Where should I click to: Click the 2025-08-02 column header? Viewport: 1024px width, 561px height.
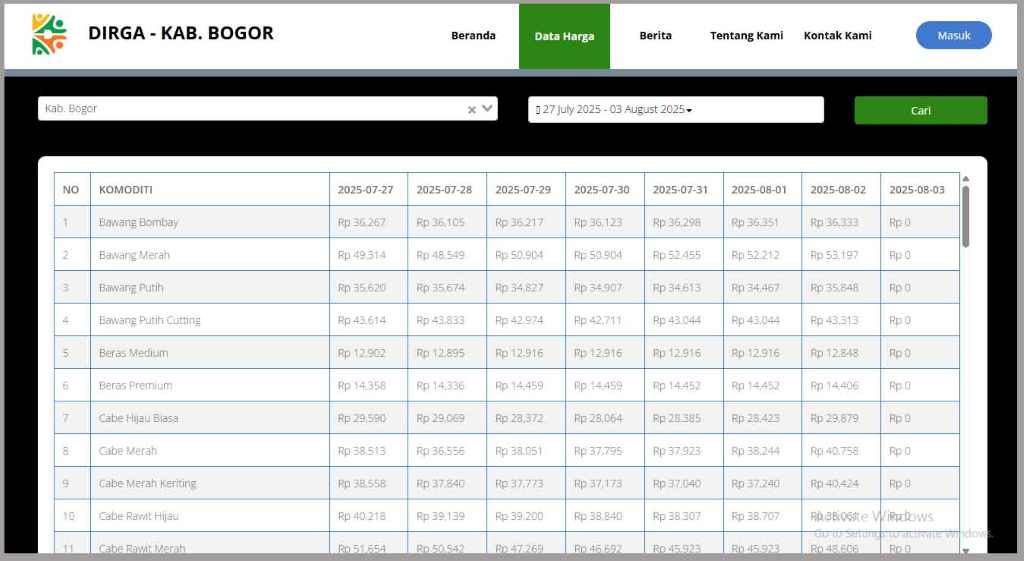pyautogui.click(x=841, y=189)
